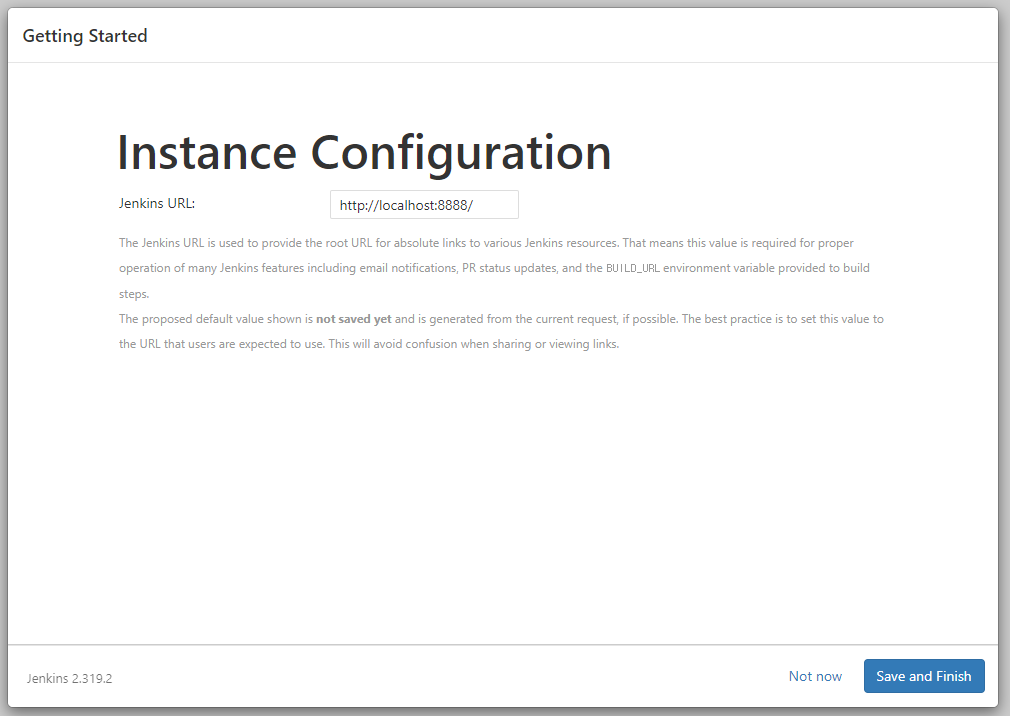Click the Save and Finish button
The image size is (1010, 716).
[x=924, y=676]
